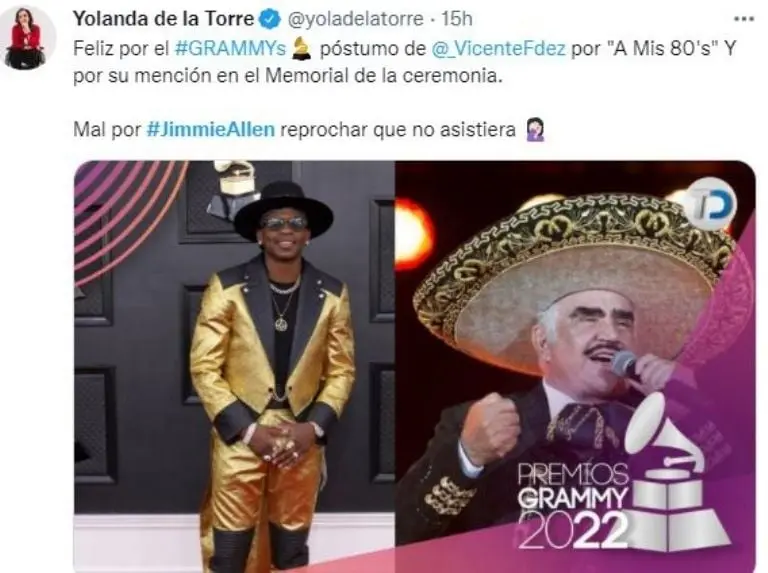
Task: Click the tweet text mentioning Memorial de la ceremonia
Action: pos(288,76)
